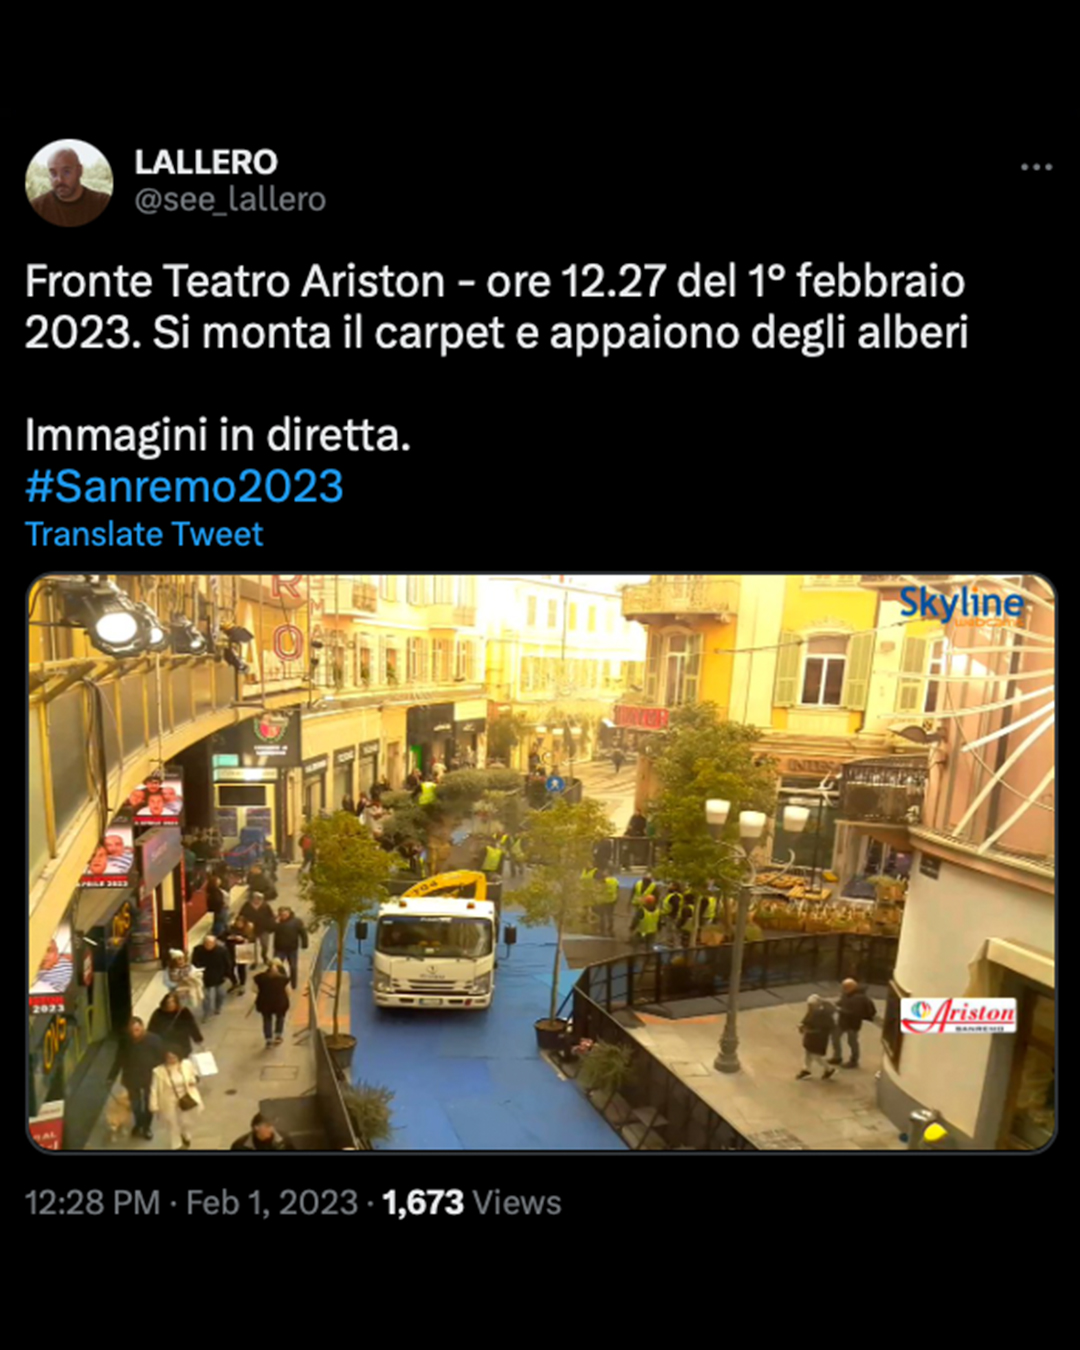Expand the embedded Teatro Ariston webcam image
The image size is (1080, 1350).
[x=541, y=862]
